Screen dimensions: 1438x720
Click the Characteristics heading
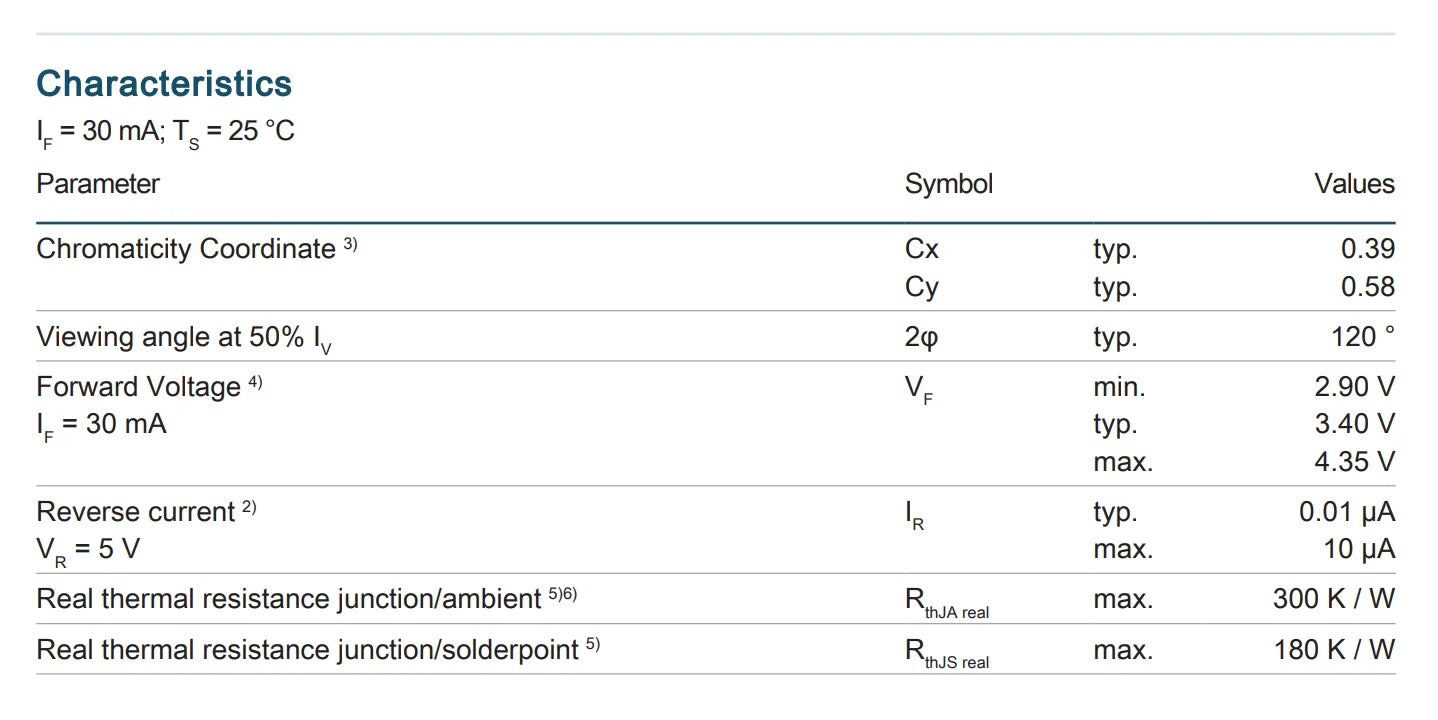point(164,84)
